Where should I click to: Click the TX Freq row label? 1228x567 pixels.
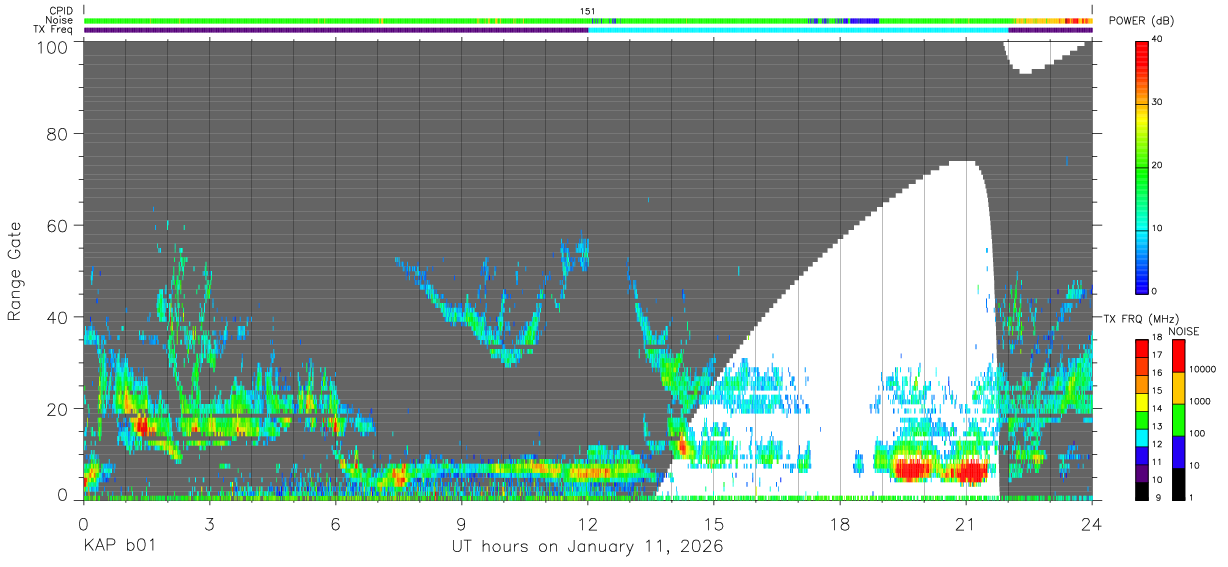pyautogui.click(x=53, y=29)
